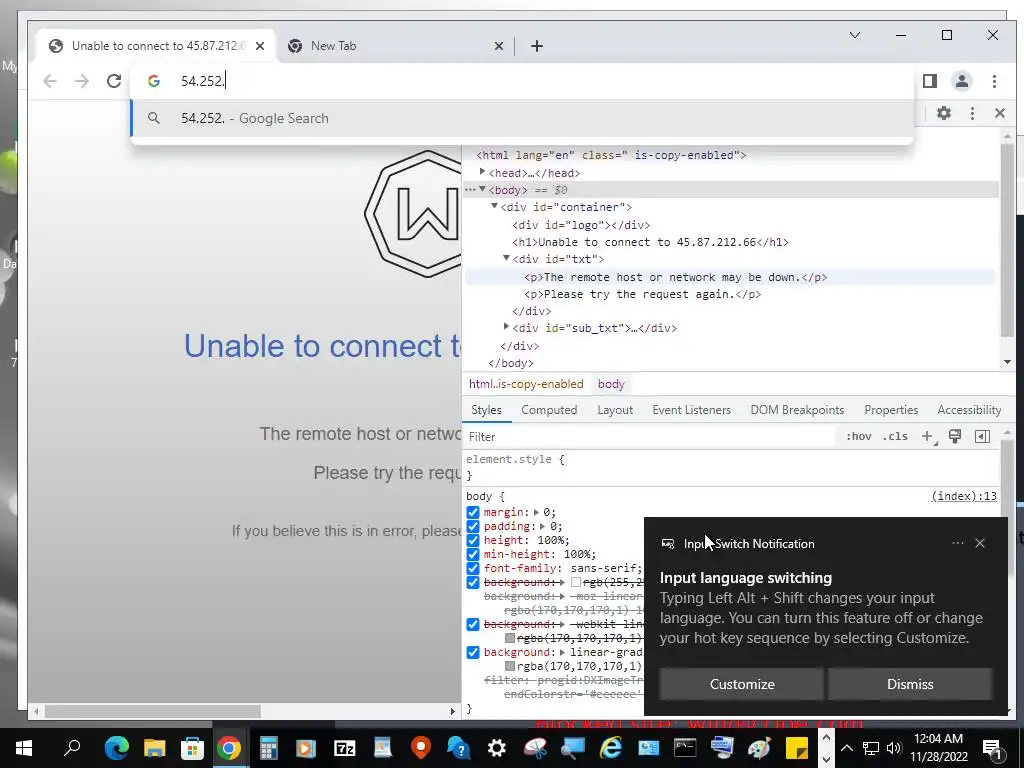Collapse the div id="txt" node
Screen dimensions: 1024x768
click(506, 259)
